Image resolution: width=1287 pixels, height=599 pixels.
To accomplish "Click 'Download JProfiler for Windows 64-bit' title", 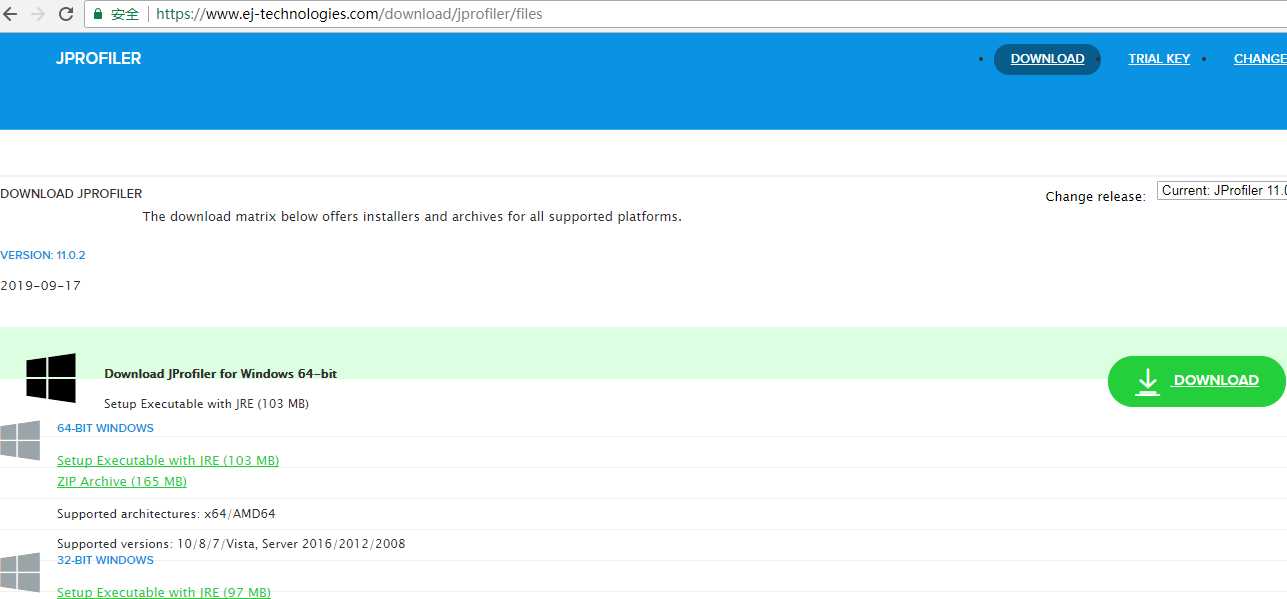I will pyautogui.click(x=220, y=374).
